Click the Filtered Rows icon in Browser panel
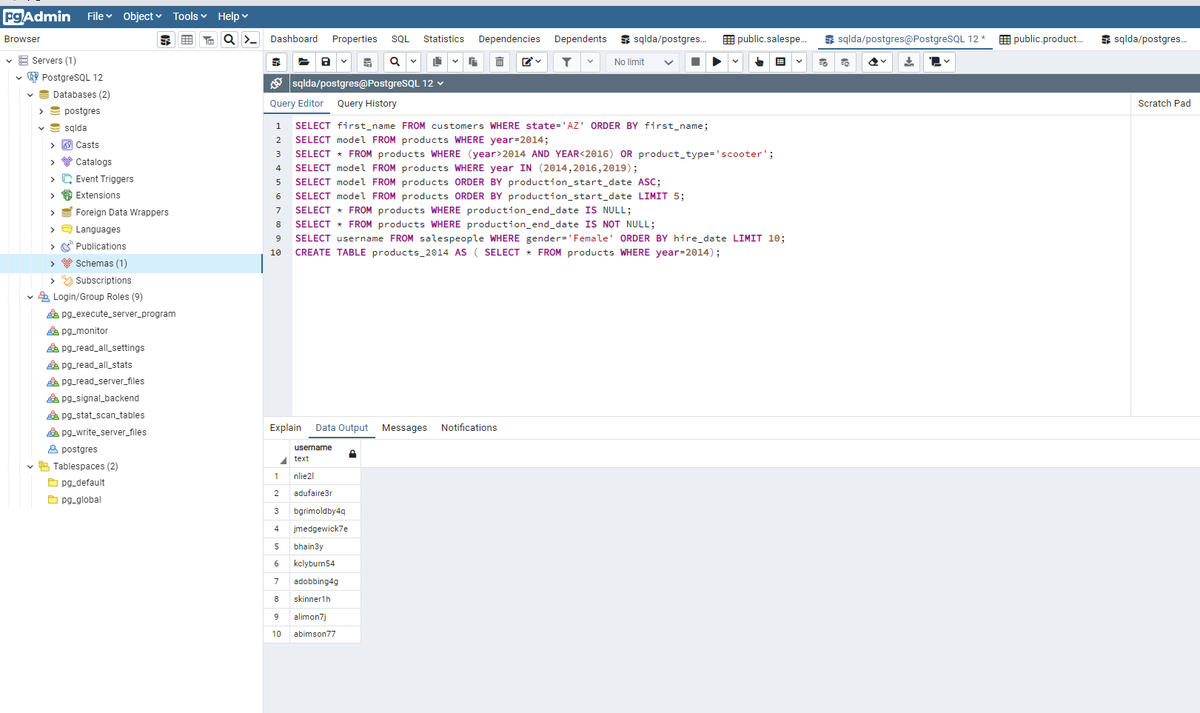 click(x=210, y=39)
